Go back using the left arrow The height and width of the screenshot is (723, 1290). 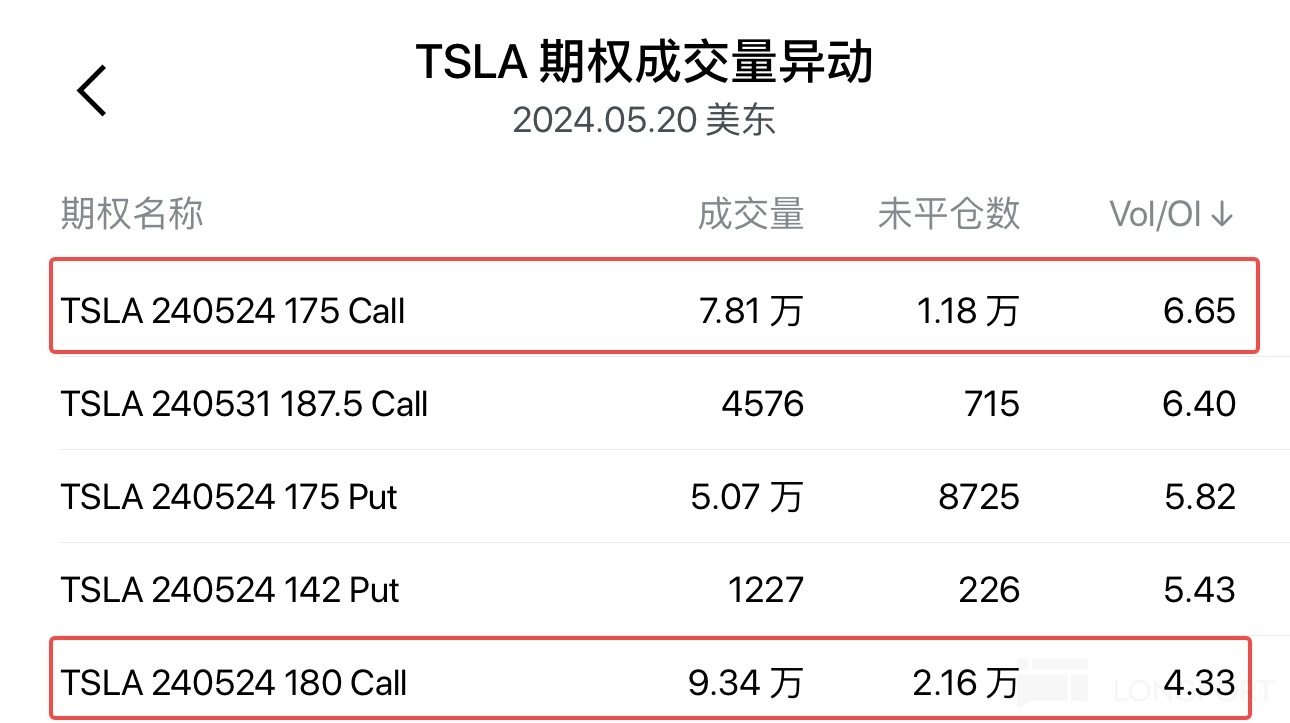[x=92, y=91]
